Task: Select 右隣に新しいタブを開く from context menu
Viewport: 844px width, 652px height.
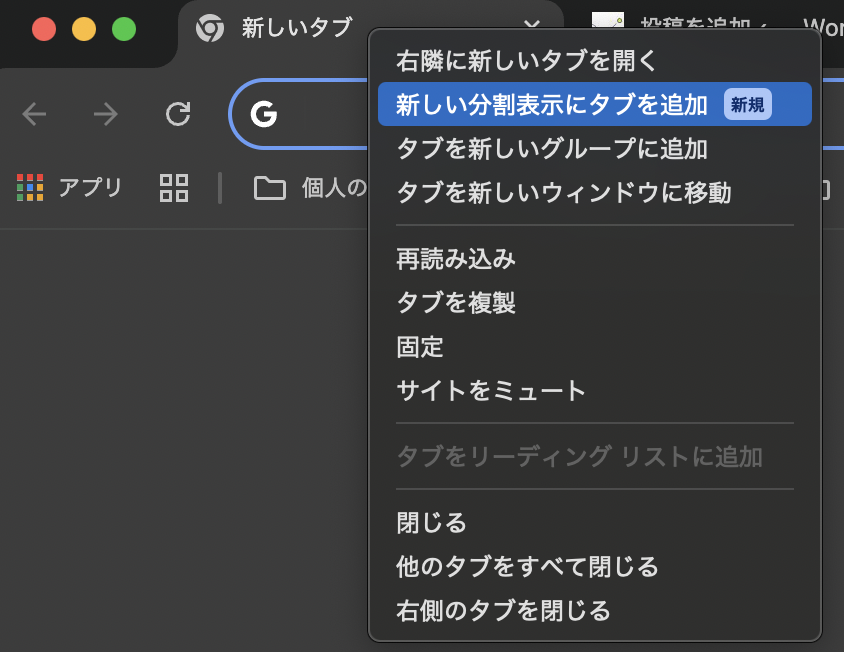Action: tap(527, 60)
